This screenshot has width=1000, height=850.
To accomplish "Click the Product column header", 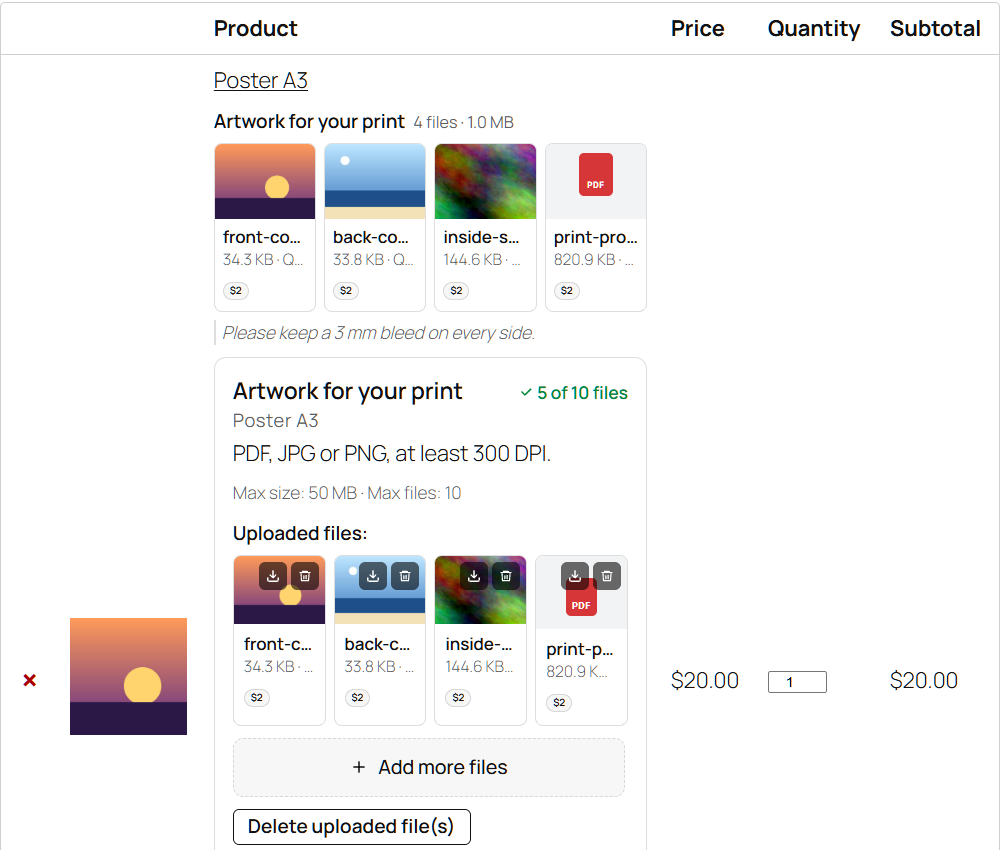I will coord(256,29).
